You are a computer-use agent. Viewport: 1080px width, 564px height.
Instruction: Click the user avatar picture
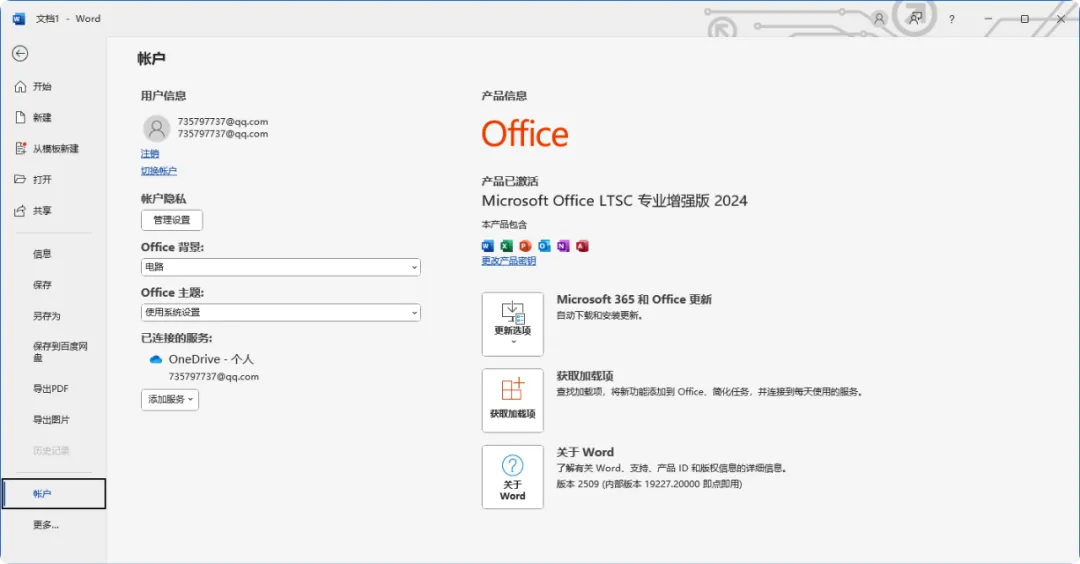pos(156,128)
